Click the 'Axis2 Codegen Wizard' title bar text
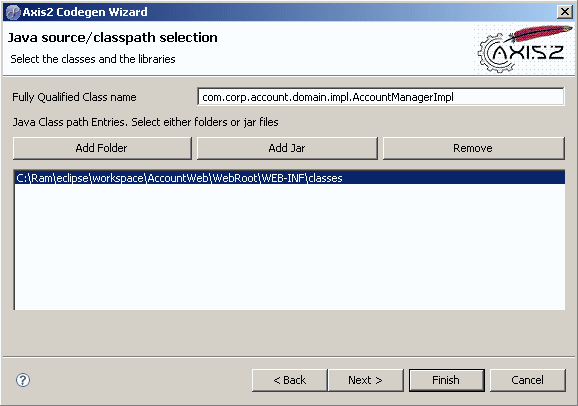The image size is (578, 406). (x=85, y=12)
